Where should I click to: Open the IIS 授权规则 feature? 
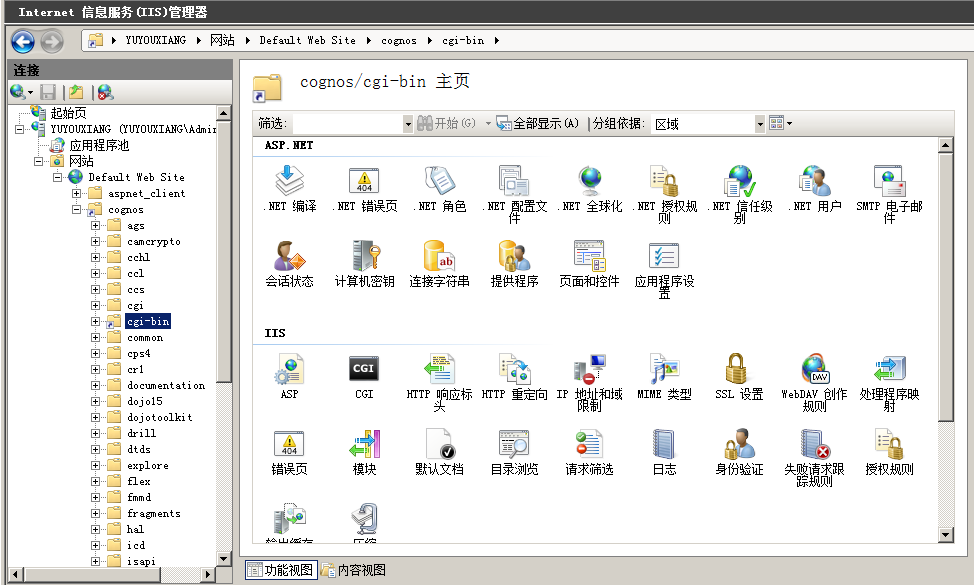tap(890, 452)
